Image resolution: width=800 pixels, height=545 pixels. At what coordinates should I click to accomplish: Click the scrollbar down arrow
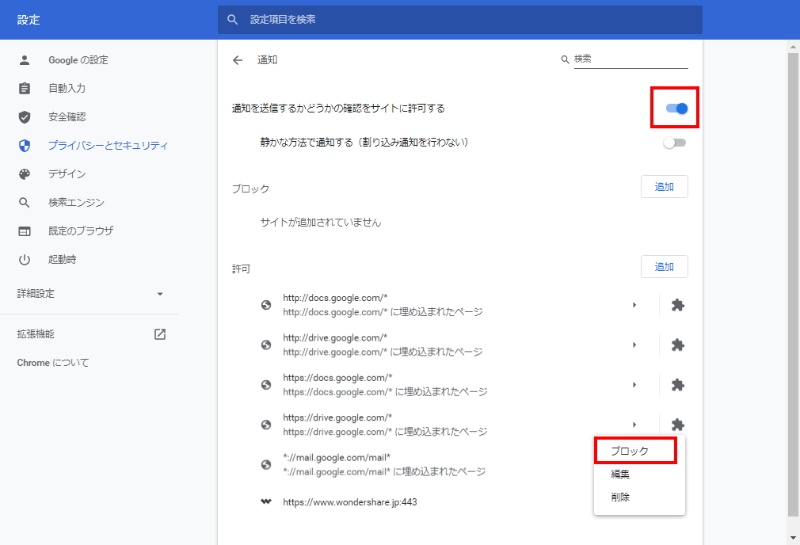[x=793, y=537]
